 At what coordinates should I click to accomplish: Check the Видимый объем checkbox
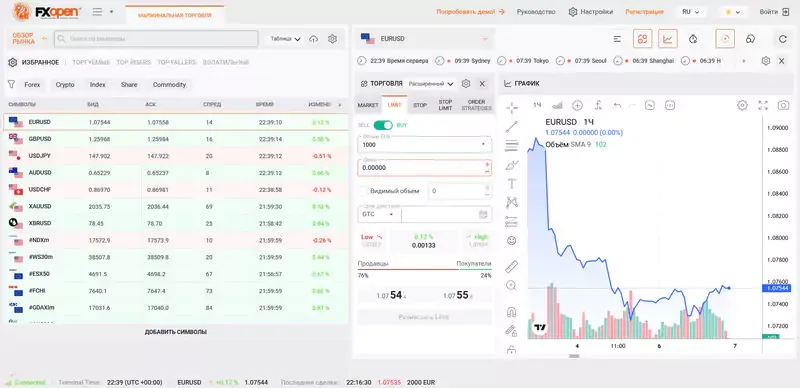[x=362, y=191]
